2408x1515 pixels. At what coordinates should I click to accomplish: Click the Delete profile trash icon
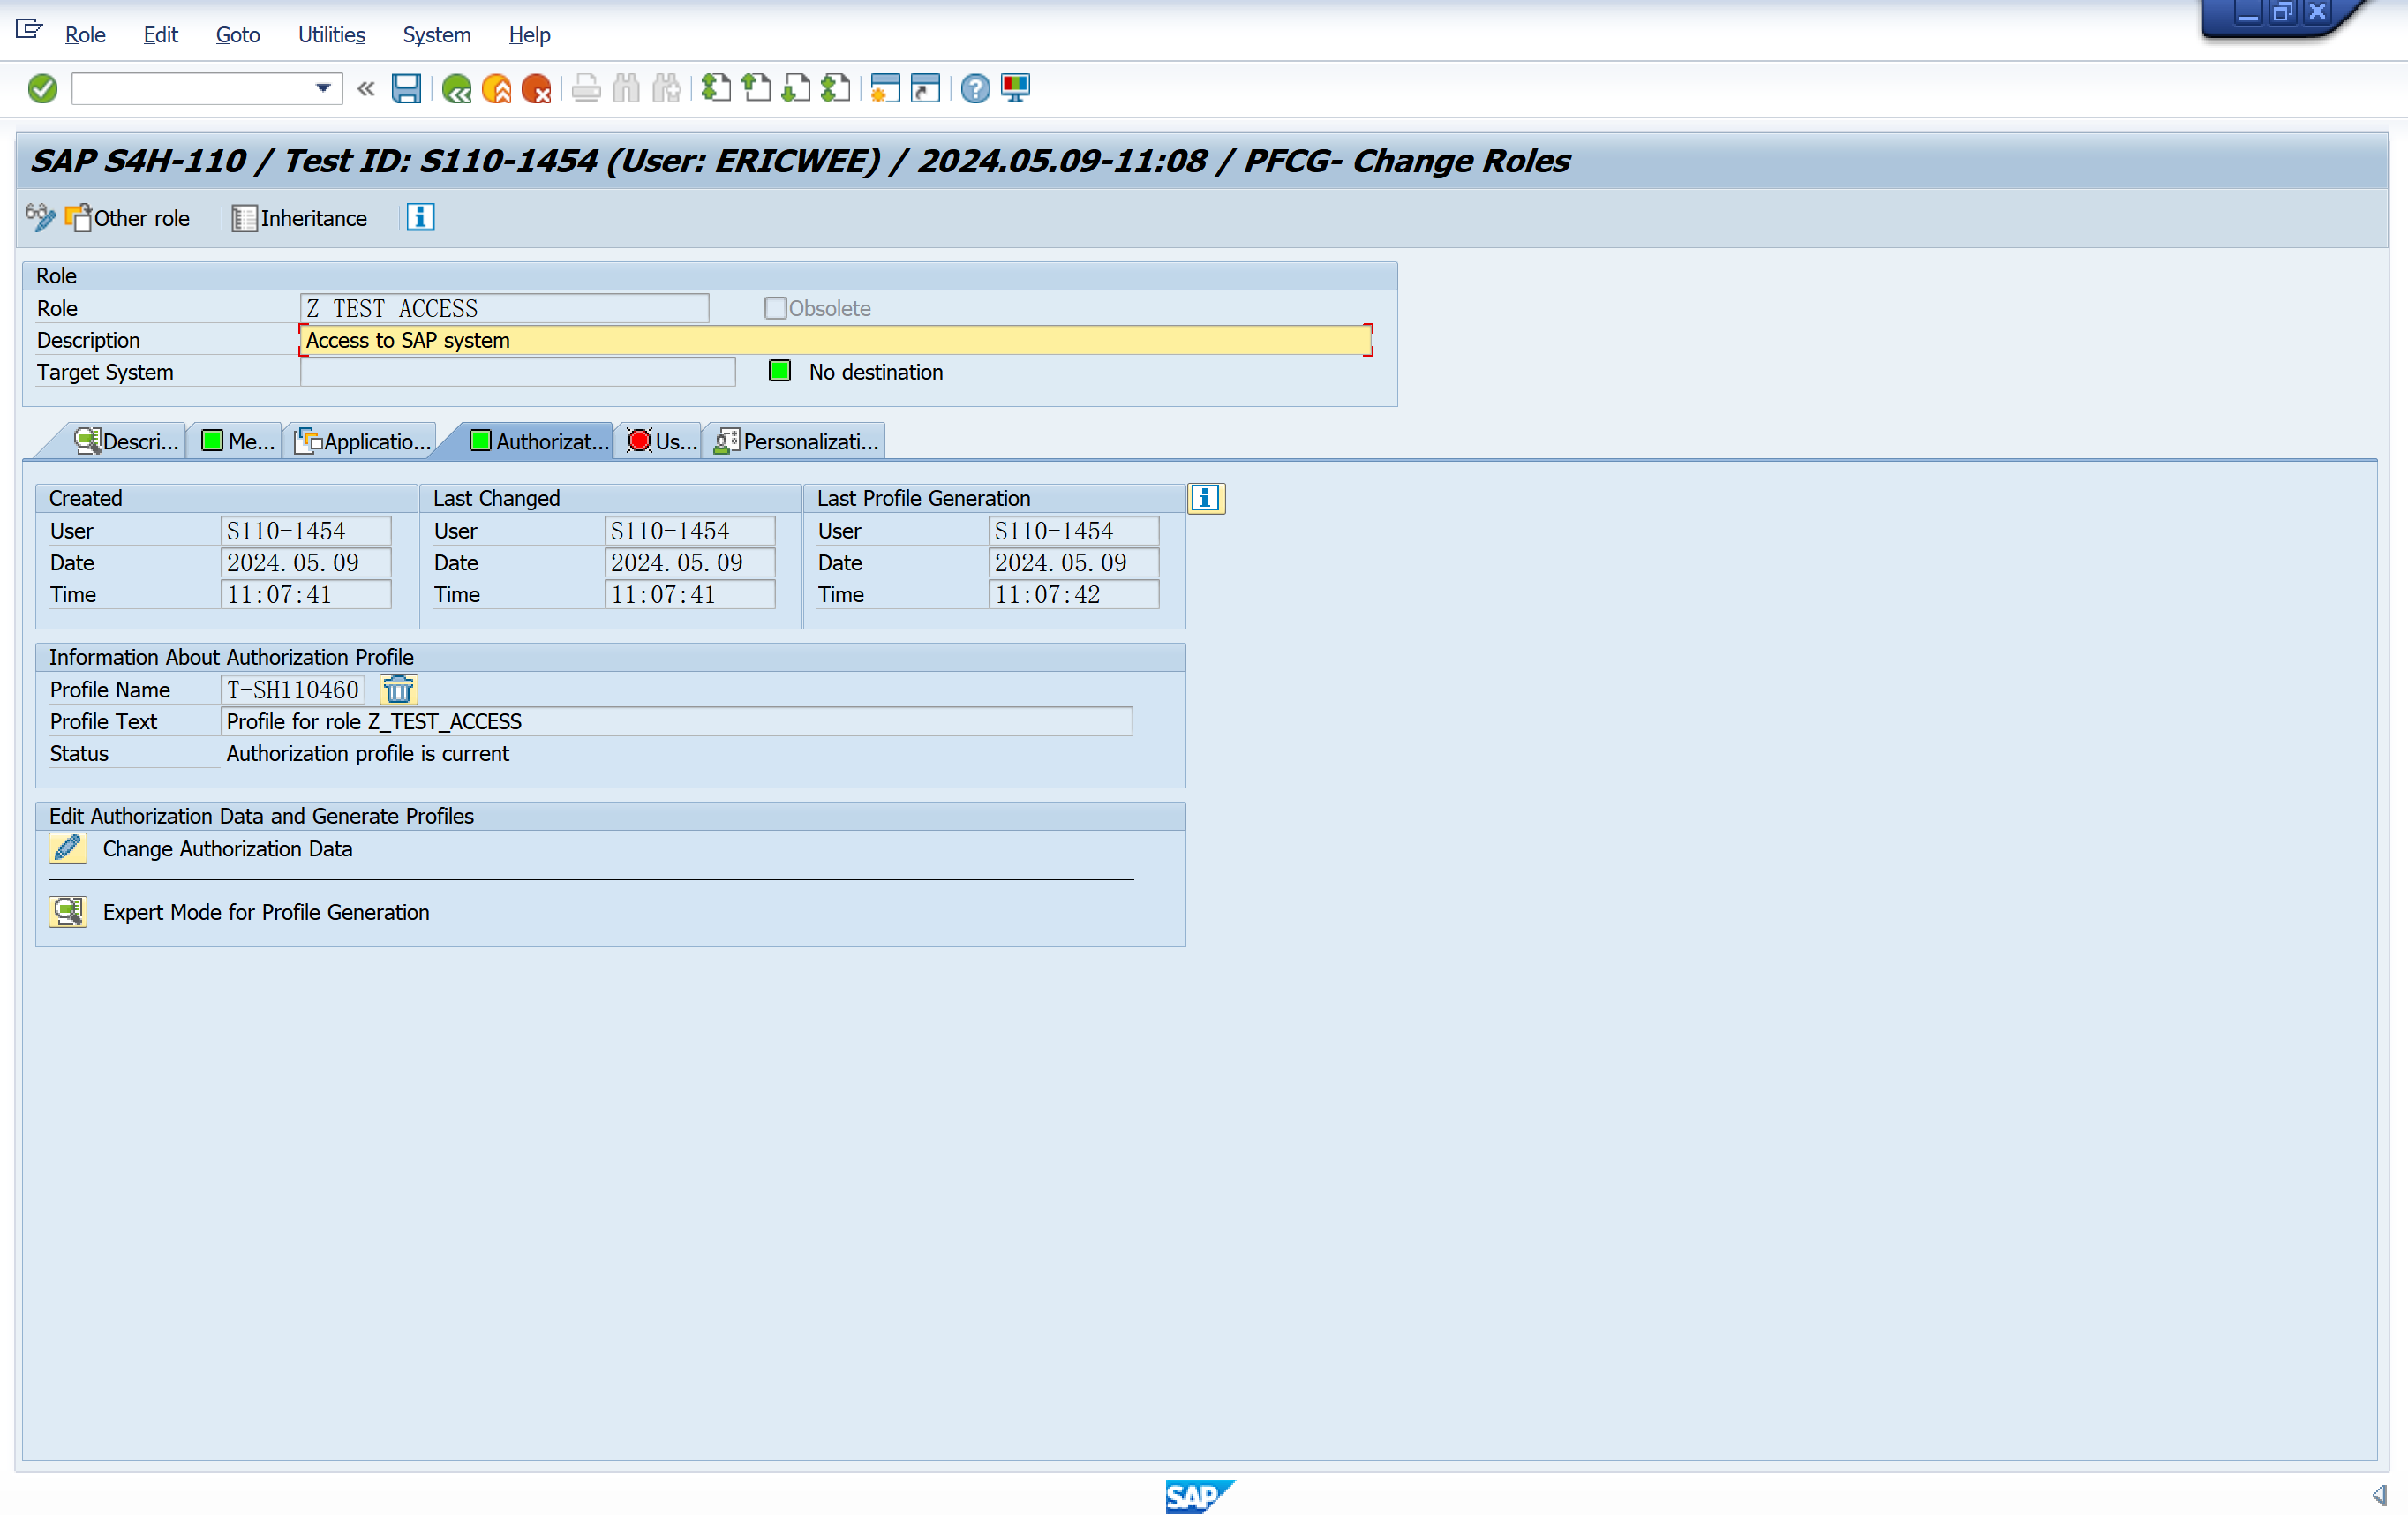coord(398,689)
